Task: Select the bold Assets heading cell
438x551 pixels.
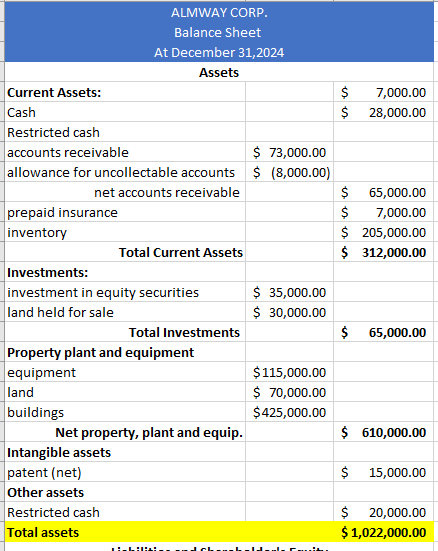Action: pos(219,72)
